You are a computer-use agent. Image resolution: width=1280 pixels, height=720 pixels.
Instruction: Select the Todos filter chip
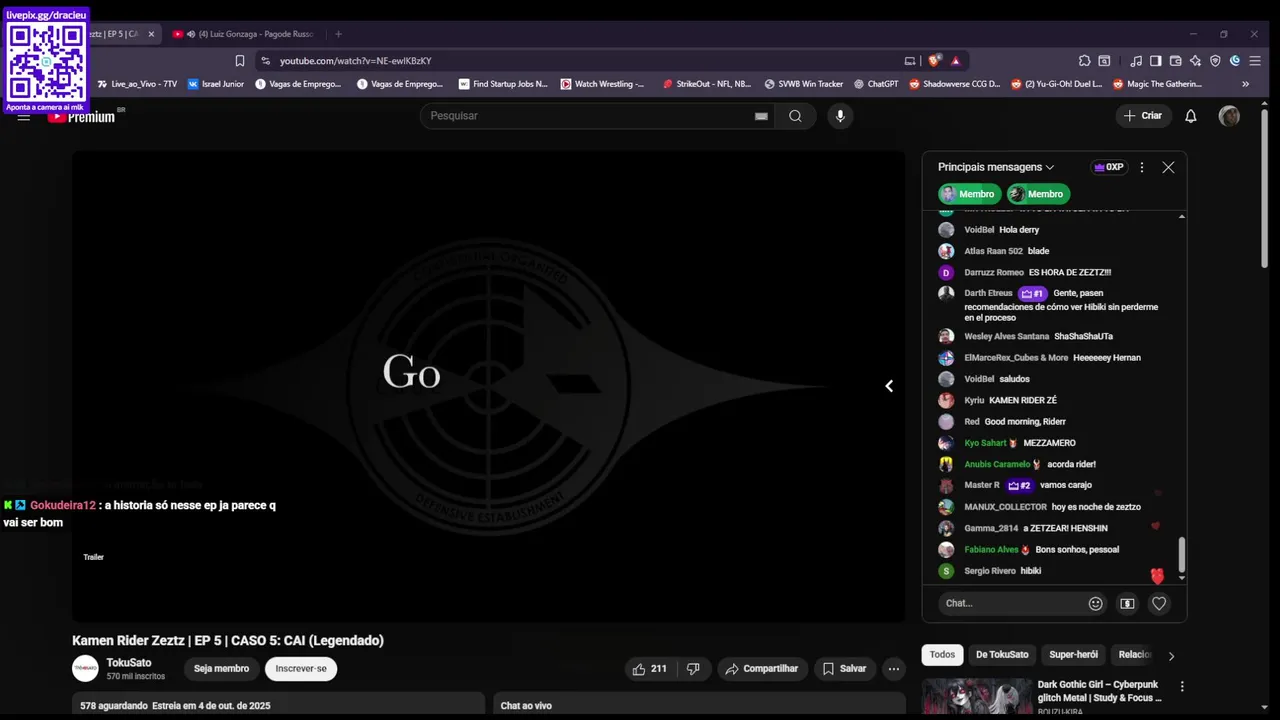tap(942, 655)
